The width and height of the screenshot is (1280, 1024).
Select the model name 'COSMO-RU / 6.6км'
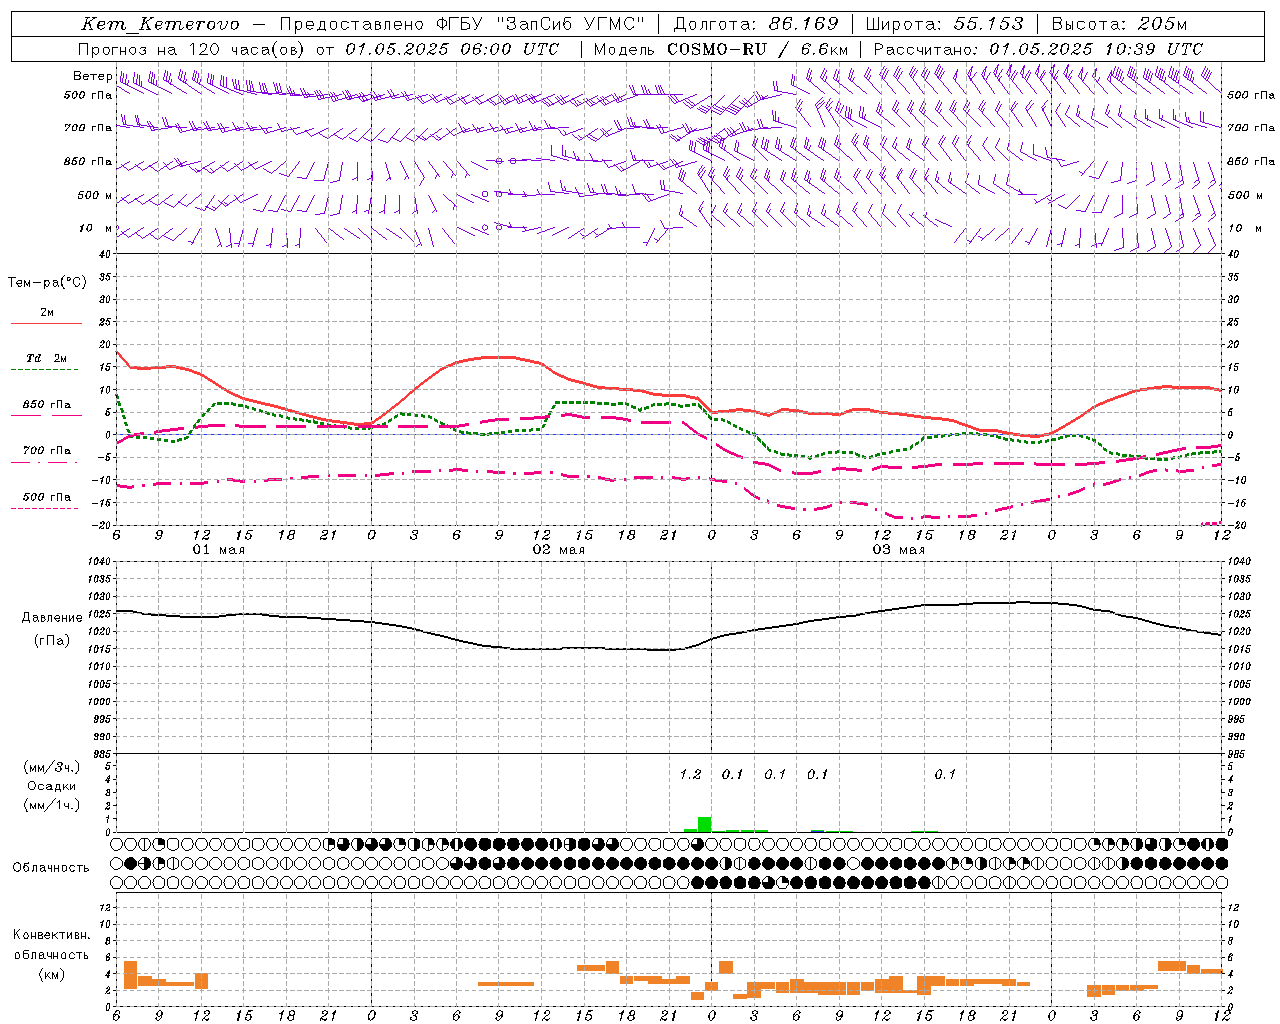[757, 49]
